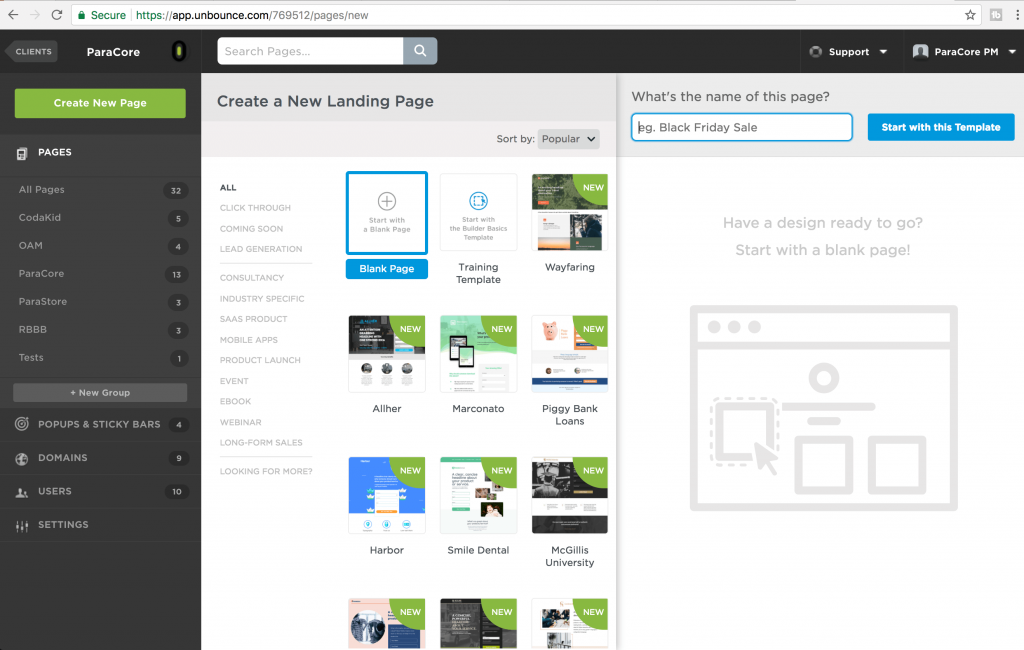Viewport: 1024px width, 650px height.
Task: Click the secure padlock icon in address bar
Action: [x=82, y=14]
